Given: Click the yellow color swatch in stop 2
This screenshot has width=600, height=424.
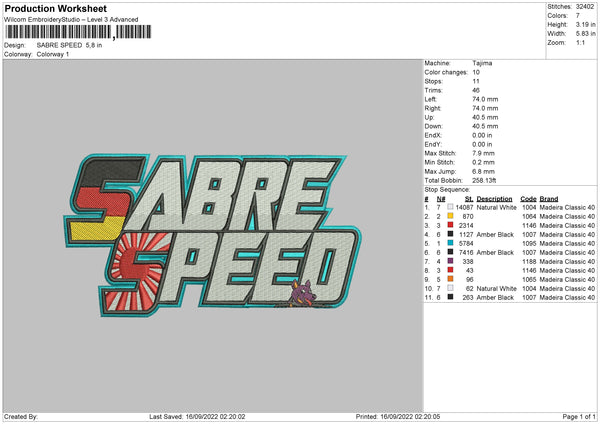Looking at the screenshot, I should (451, 216).
